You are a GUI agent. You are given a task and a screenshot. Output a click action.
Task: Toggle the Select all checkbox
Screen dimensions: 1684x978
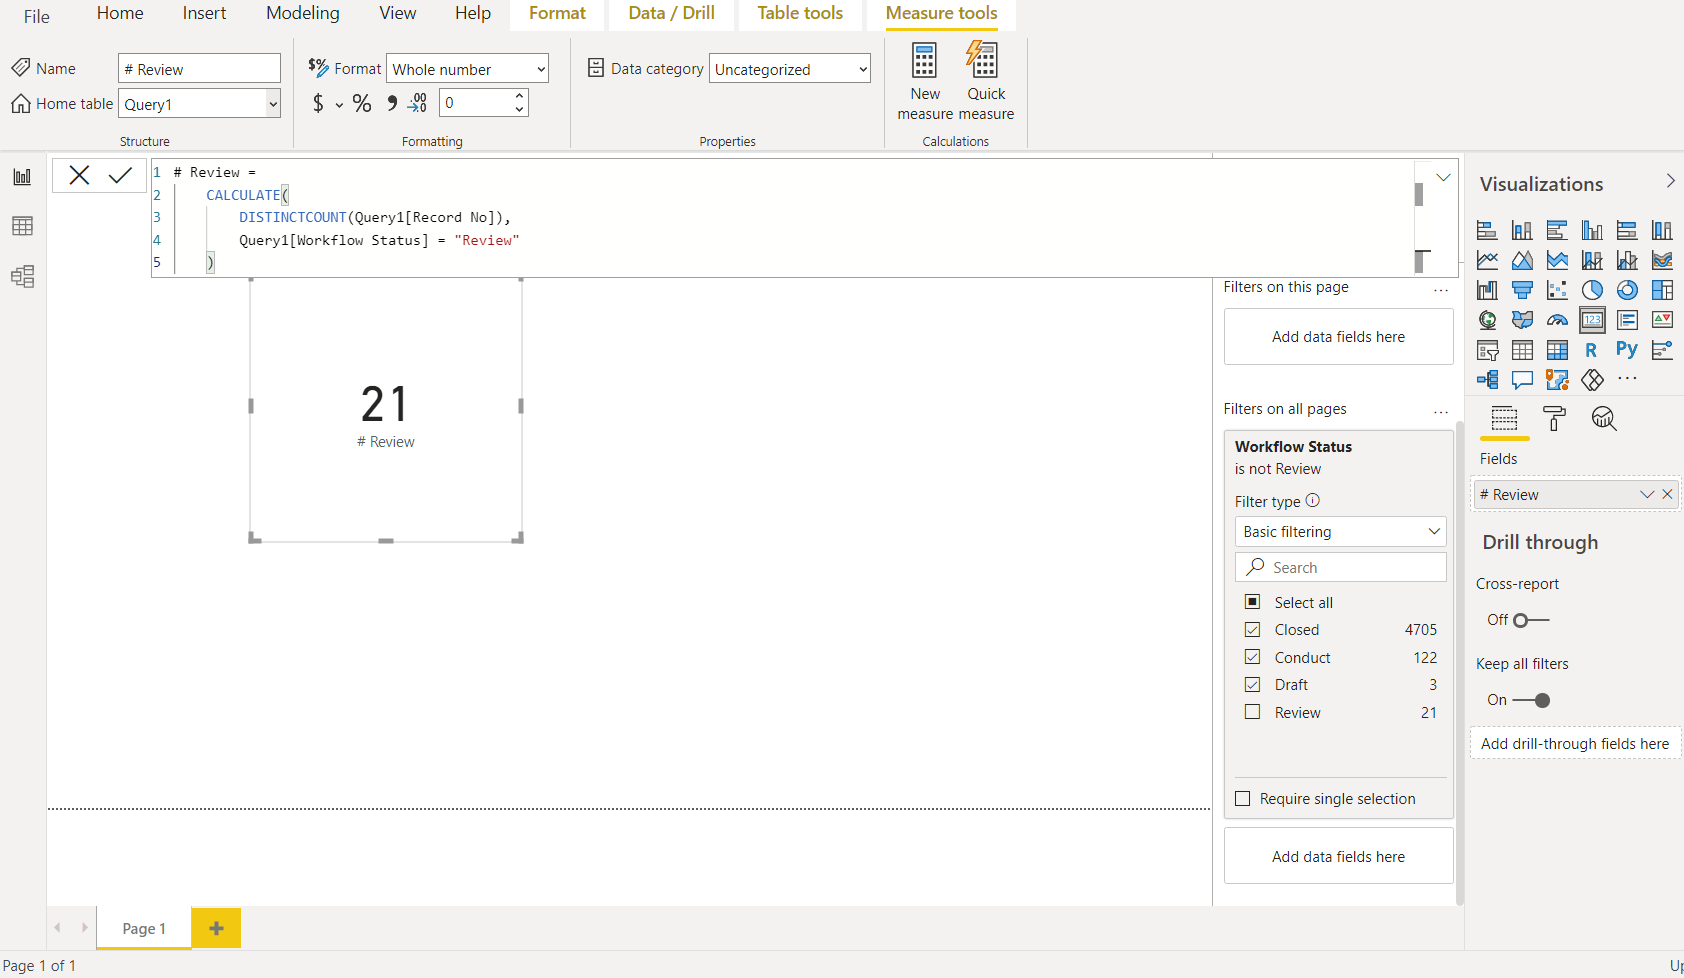point(1252,602)
